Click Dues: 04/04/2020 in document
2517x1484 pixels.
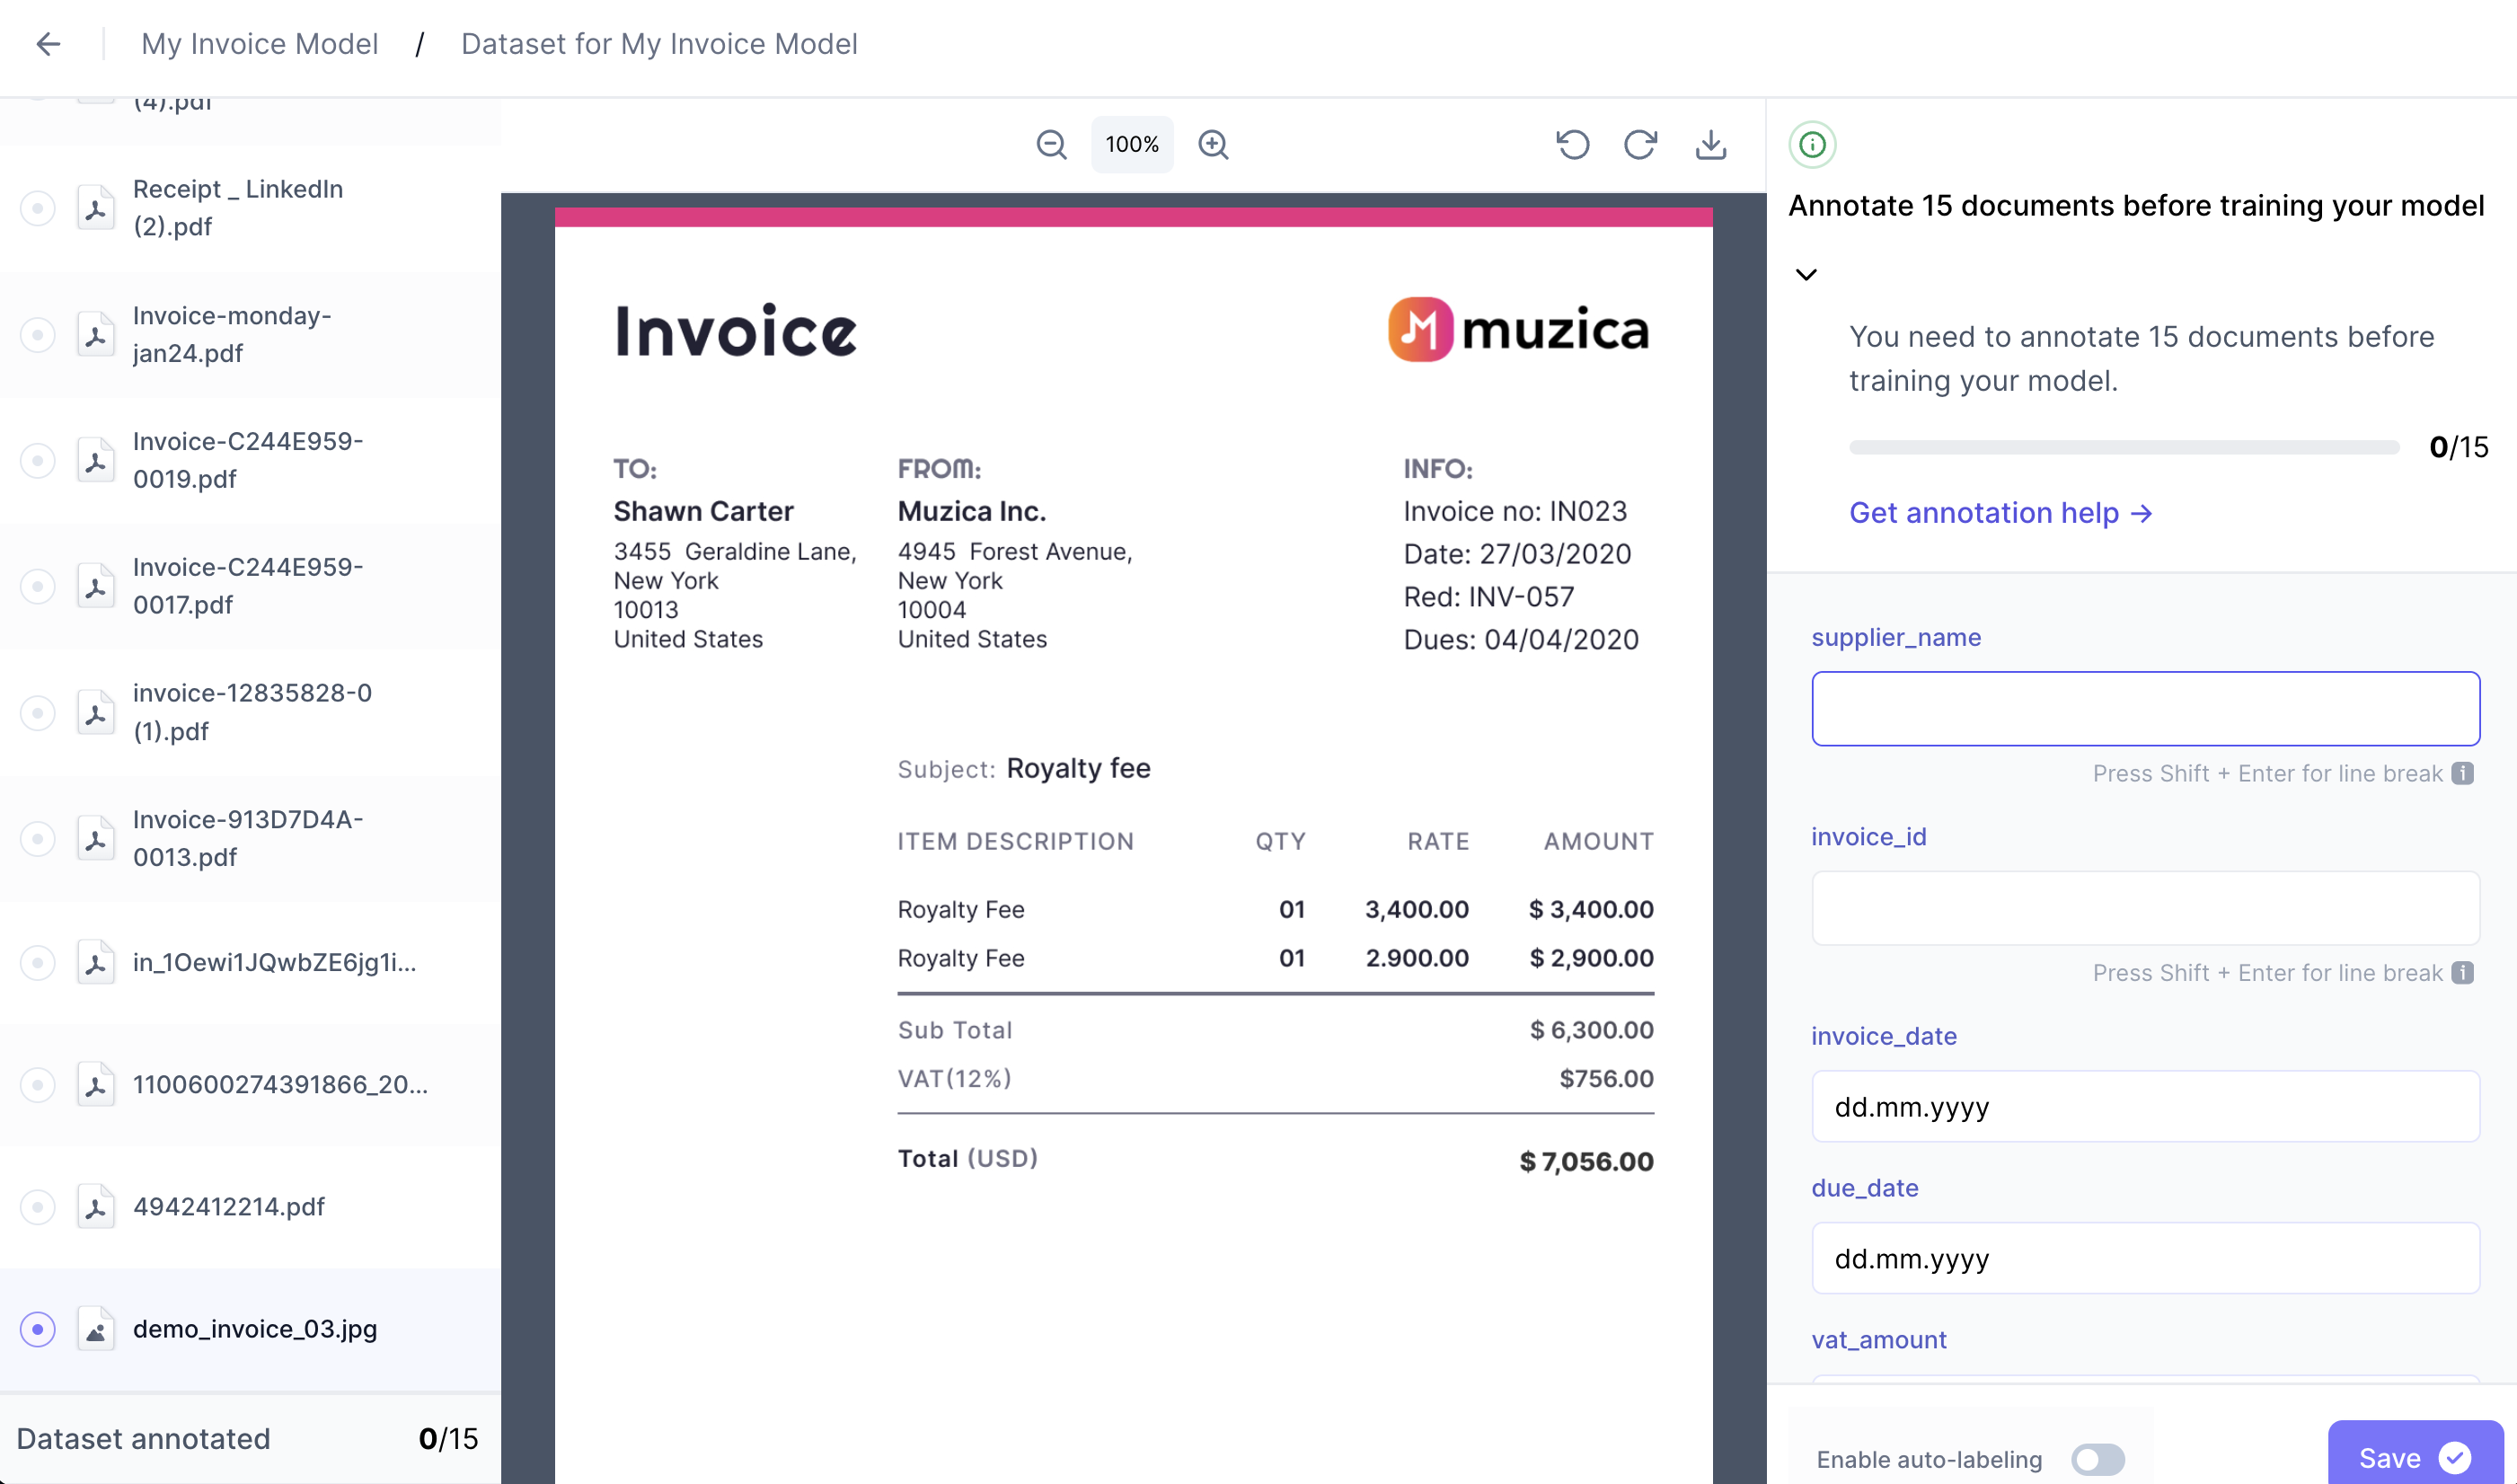1521,640
